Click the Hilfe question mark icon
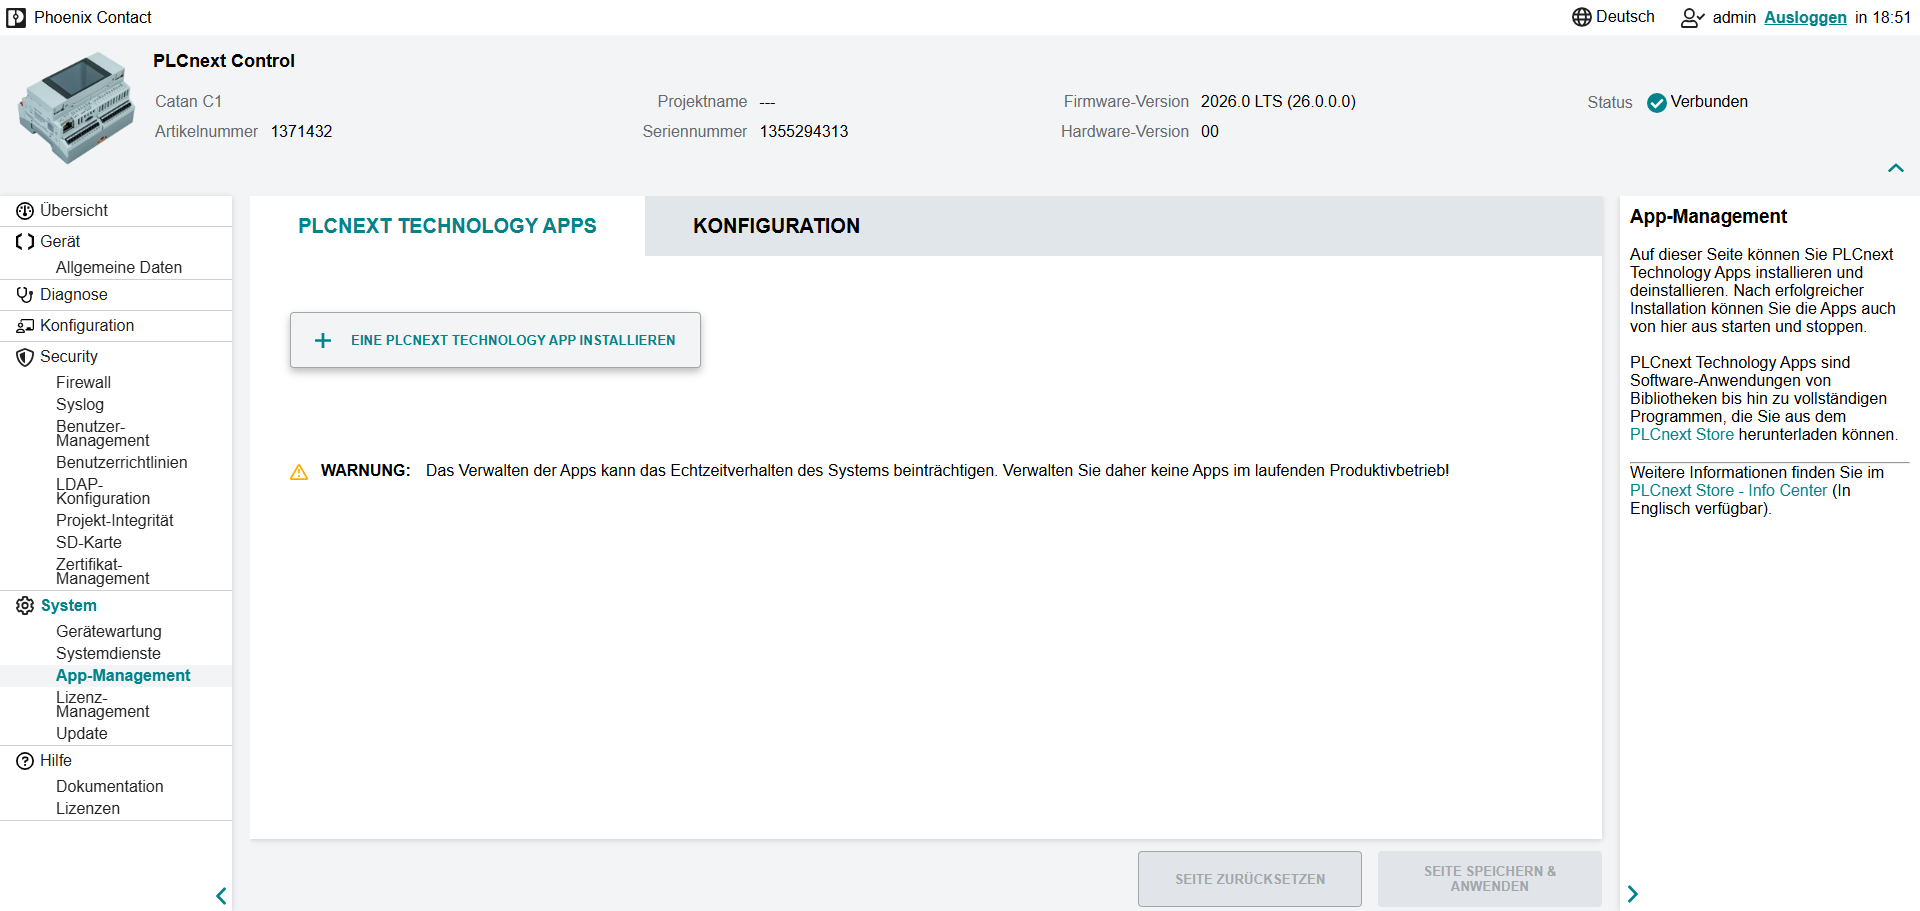The height and width of the screenshot is (911, 1920). 24,760
